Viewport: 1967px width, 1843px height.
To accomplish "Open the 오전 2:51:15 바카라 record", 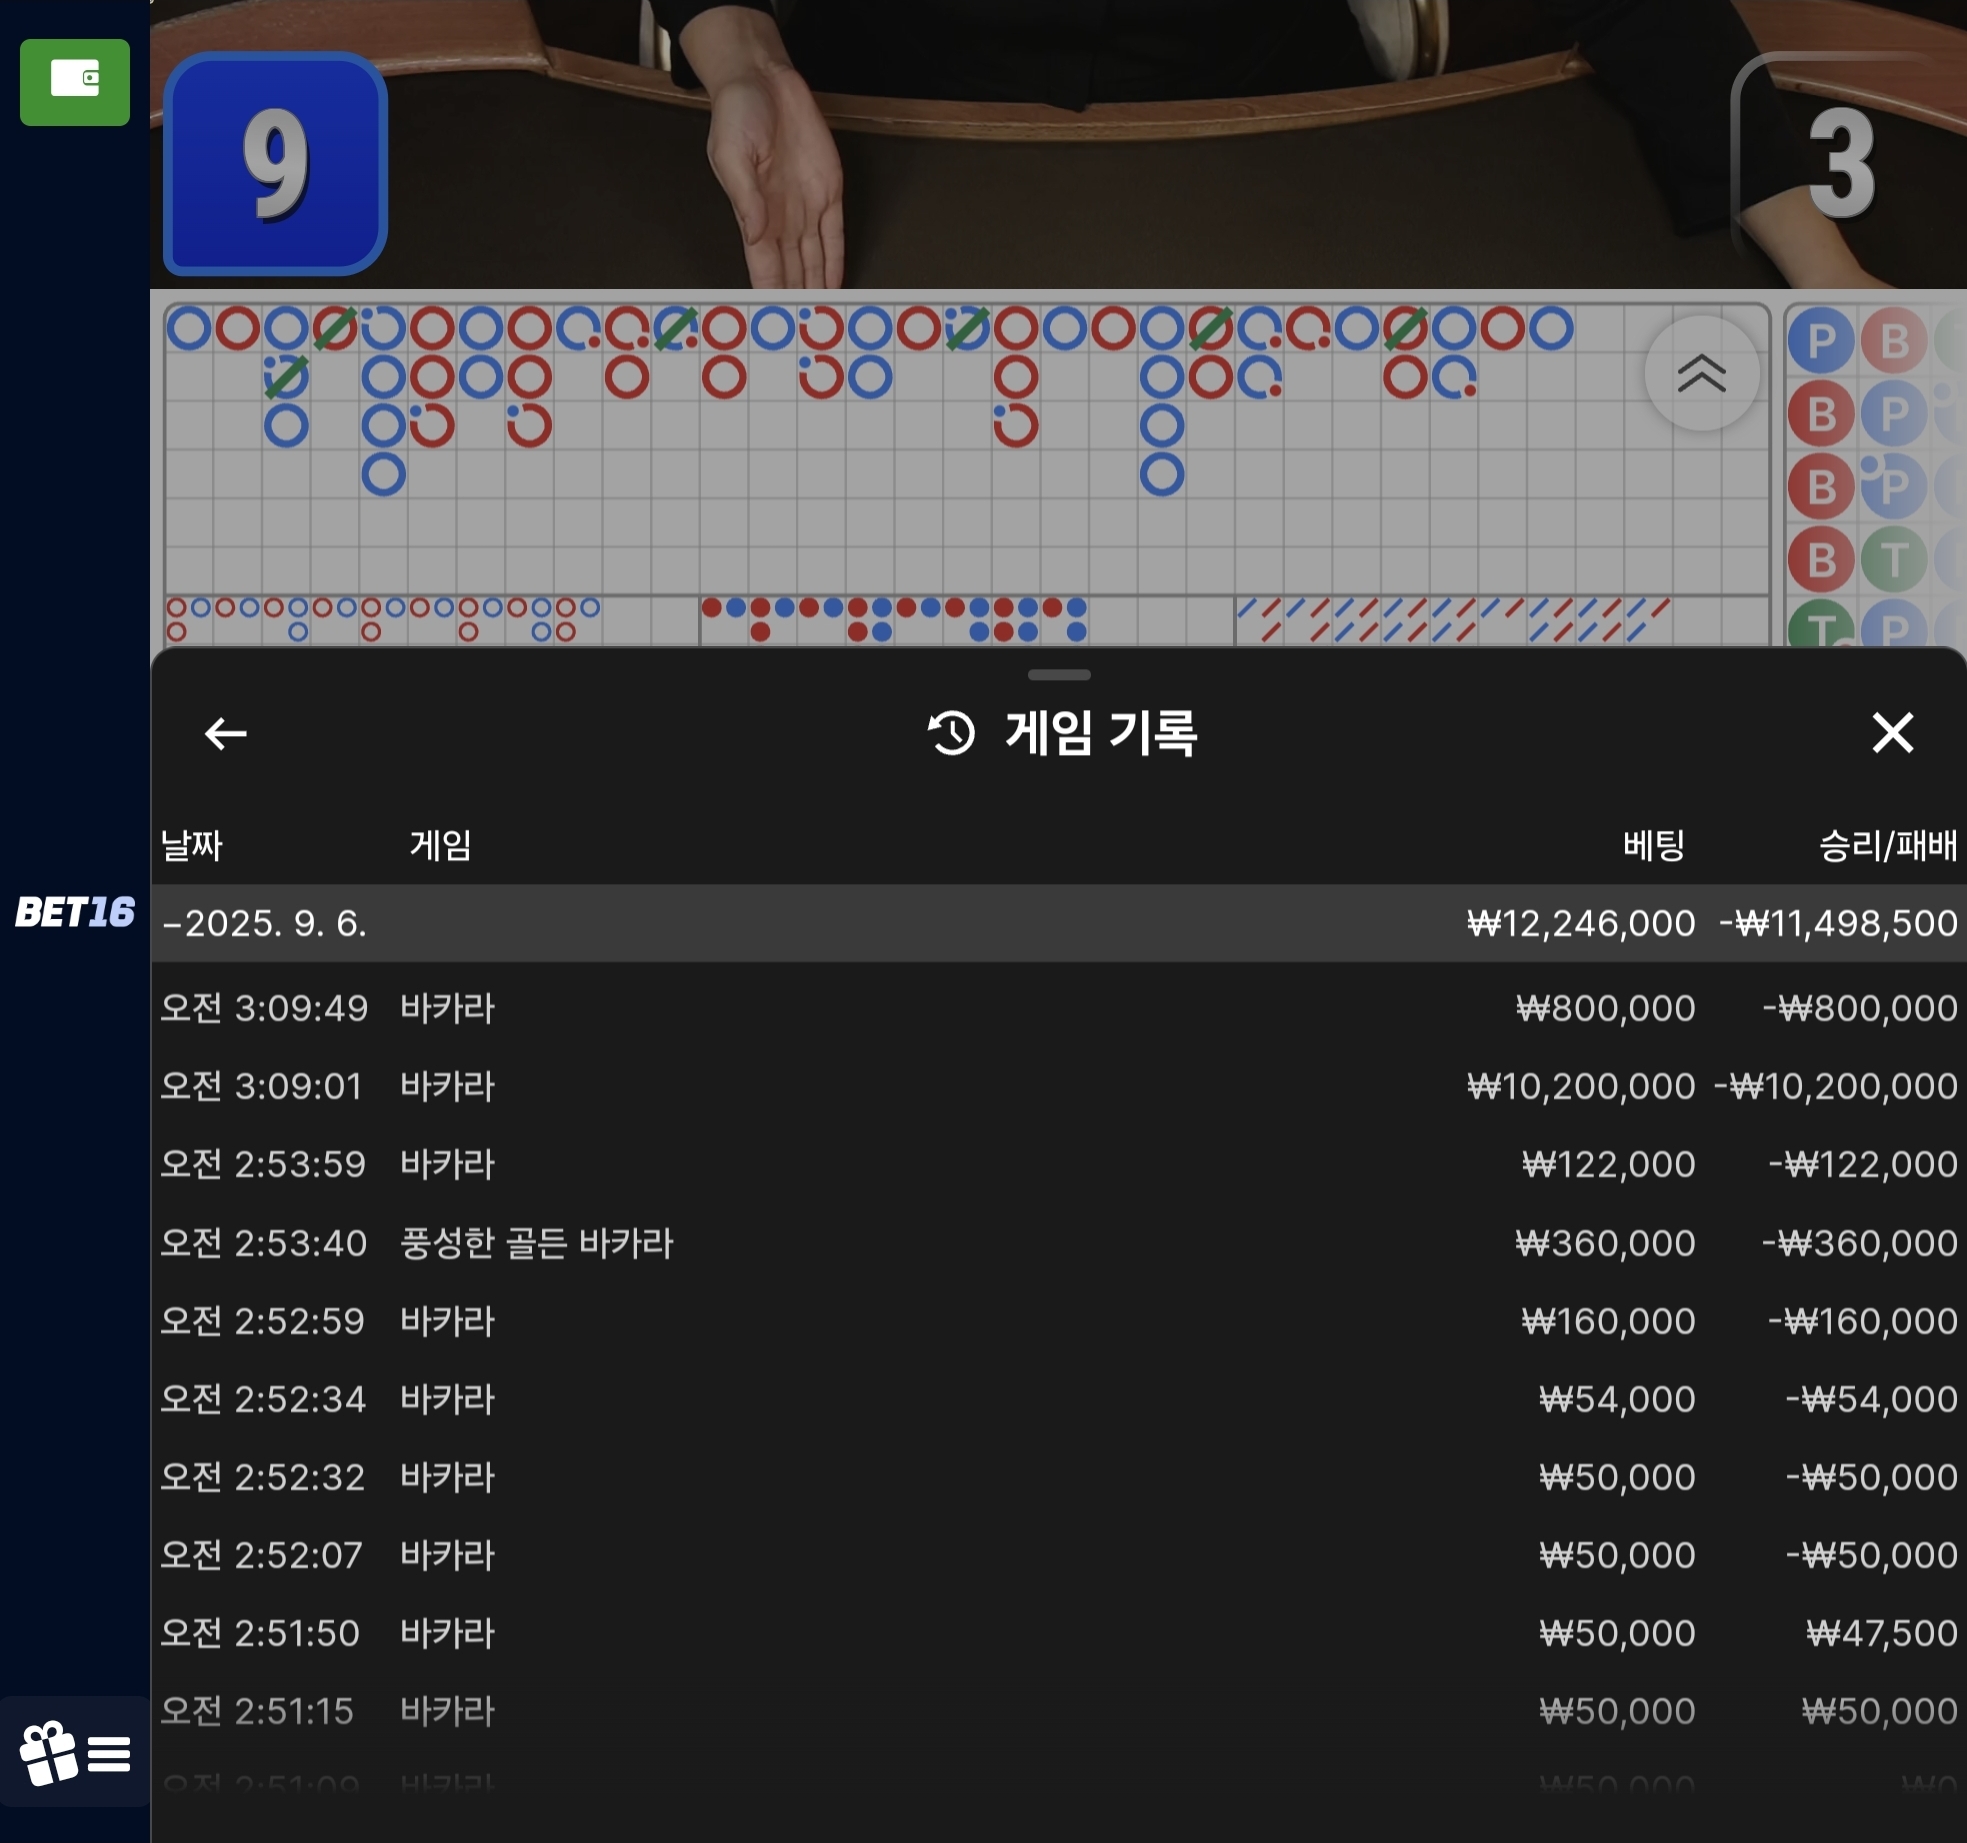I will click(x=1059, y=1711).
